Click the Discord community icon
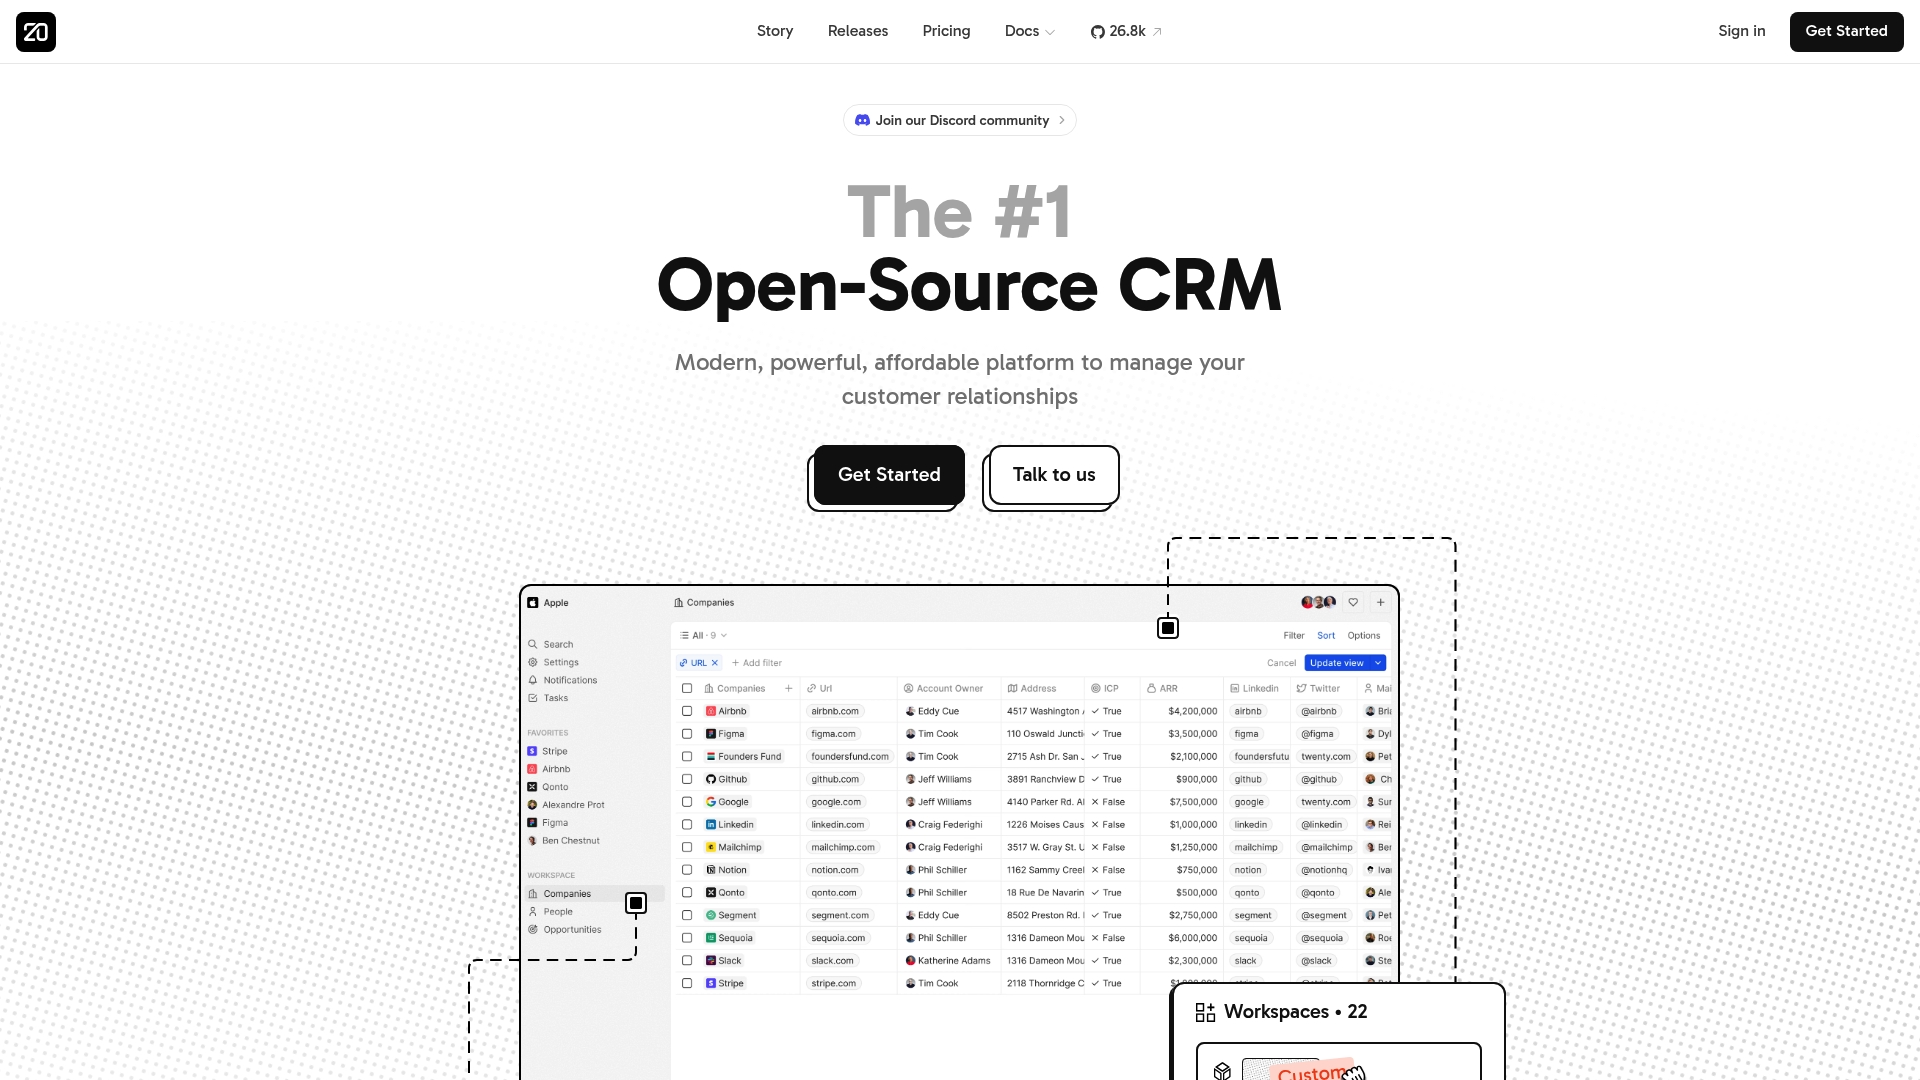Image resolution: width=1920 pixels, height=1080 pixels. pyautogui.click(x=864, y=120)
